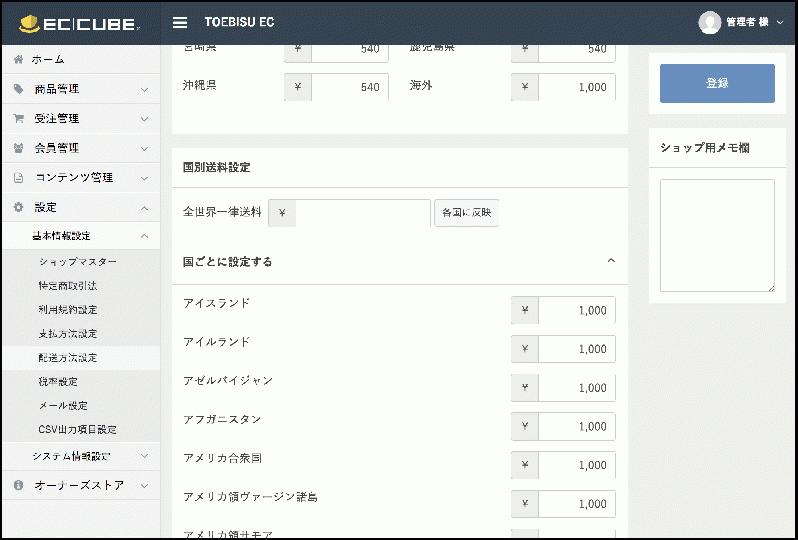Screen dimensions: 798x540
Task: Click the アイルランド shipping fee field
Action: click(x=577, y=349)
